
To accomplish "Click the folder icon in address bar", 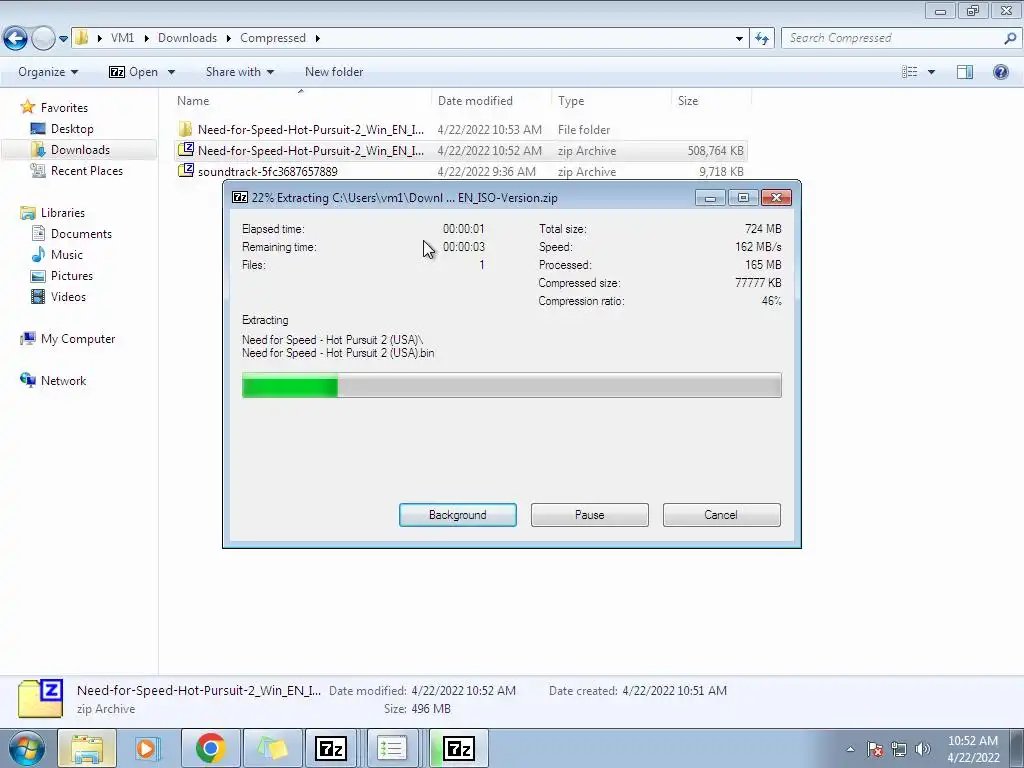I will [x=82, y=37].
